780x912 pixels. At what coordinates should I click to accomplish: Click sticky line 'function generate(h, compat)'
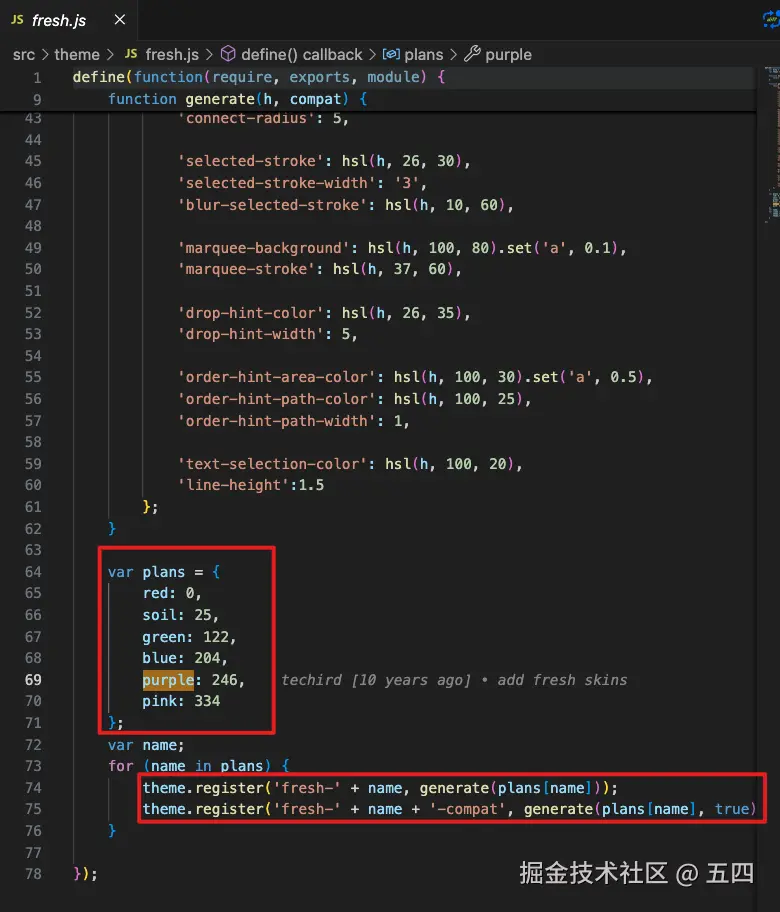click(x=237, y=99)
